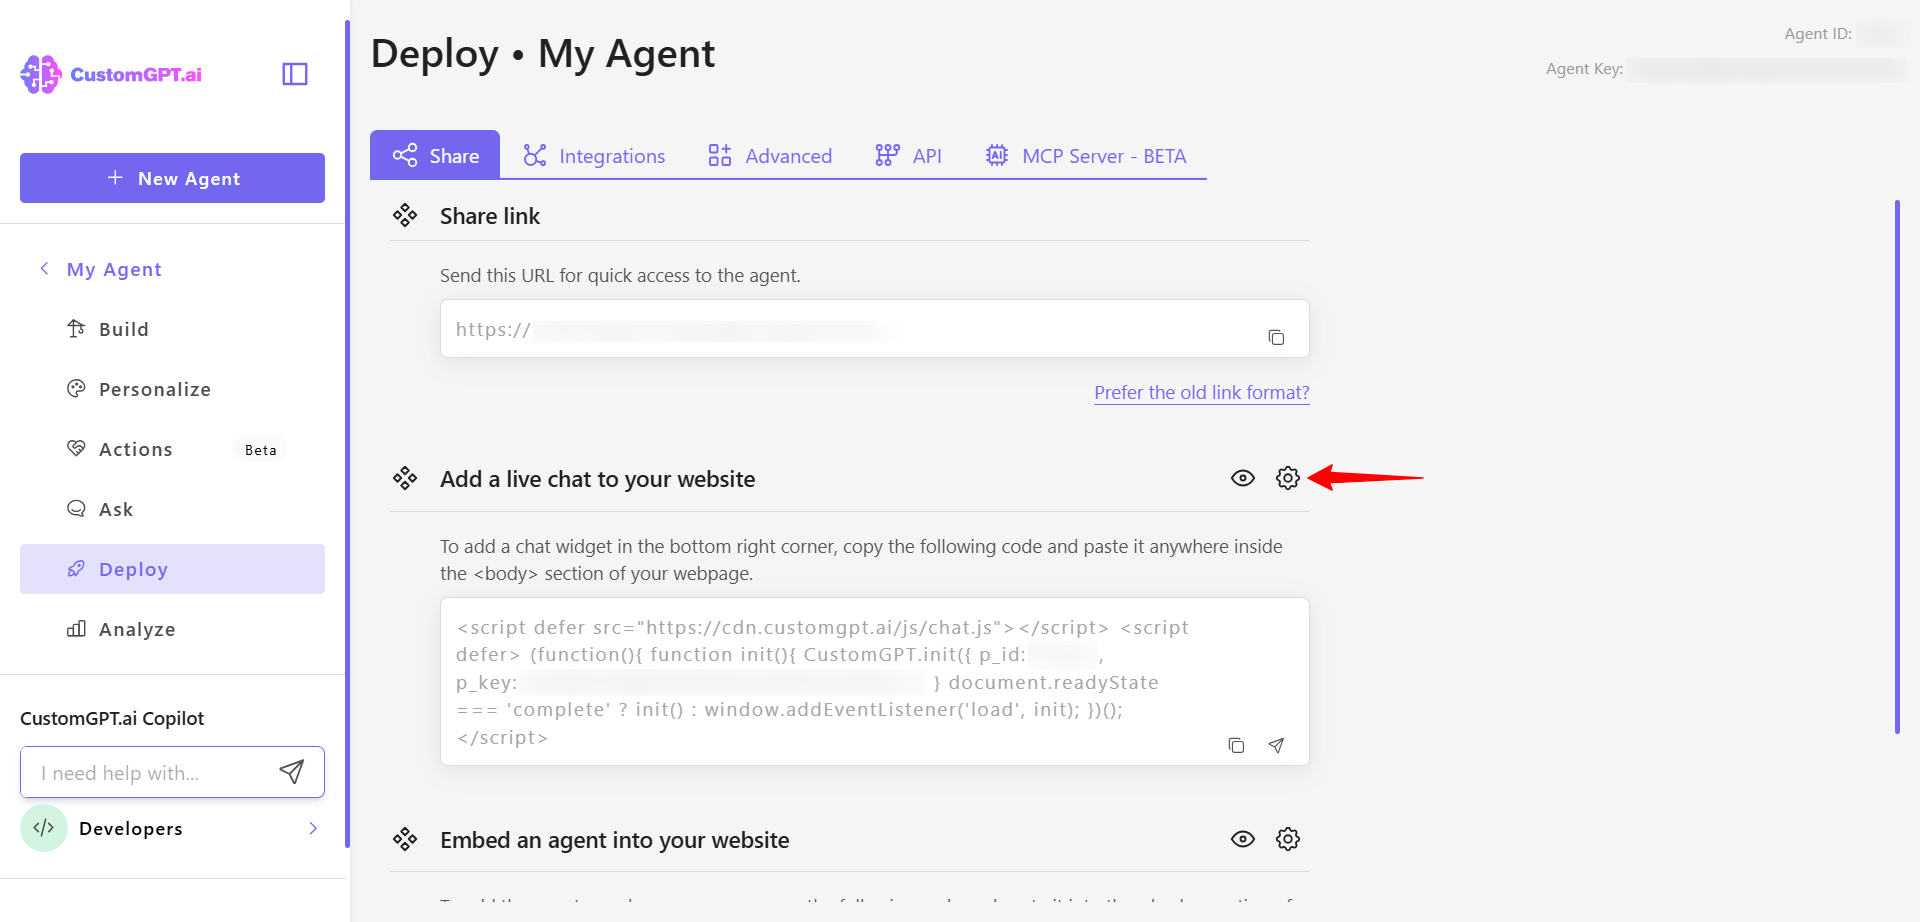The width and height of the screenshot is (1920, 922).
Task: Focus the Copilot 'I need help with...' field
Action: pos(150,772)
